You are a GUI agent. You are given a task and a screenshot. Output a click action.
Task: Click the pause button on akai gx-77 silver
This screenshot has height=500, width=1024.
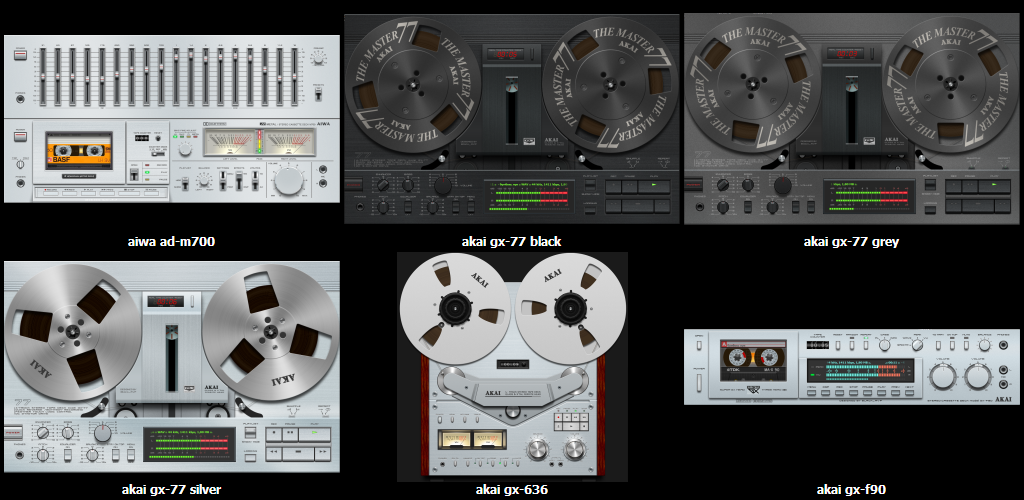[290, 435]
